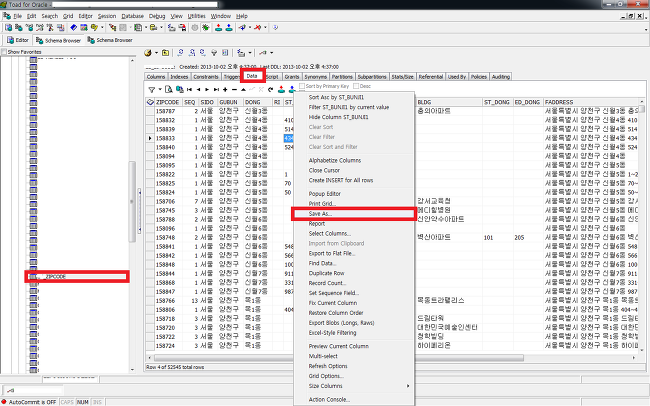Image resolution: width=650 pixels, height=406 pixels.
Task: Refresh the data grid
Action: tap(271, 89)
